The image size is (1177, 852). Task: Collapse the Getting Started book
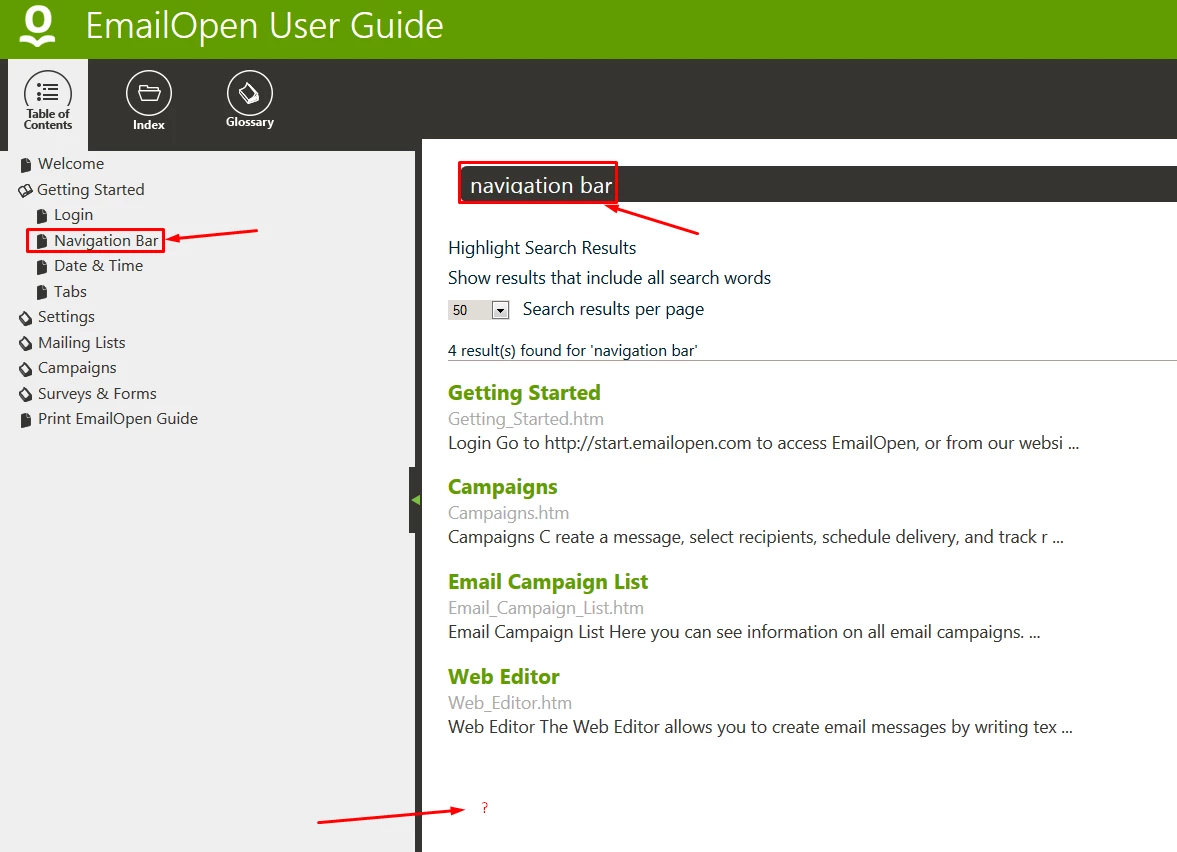pos(90,190)
